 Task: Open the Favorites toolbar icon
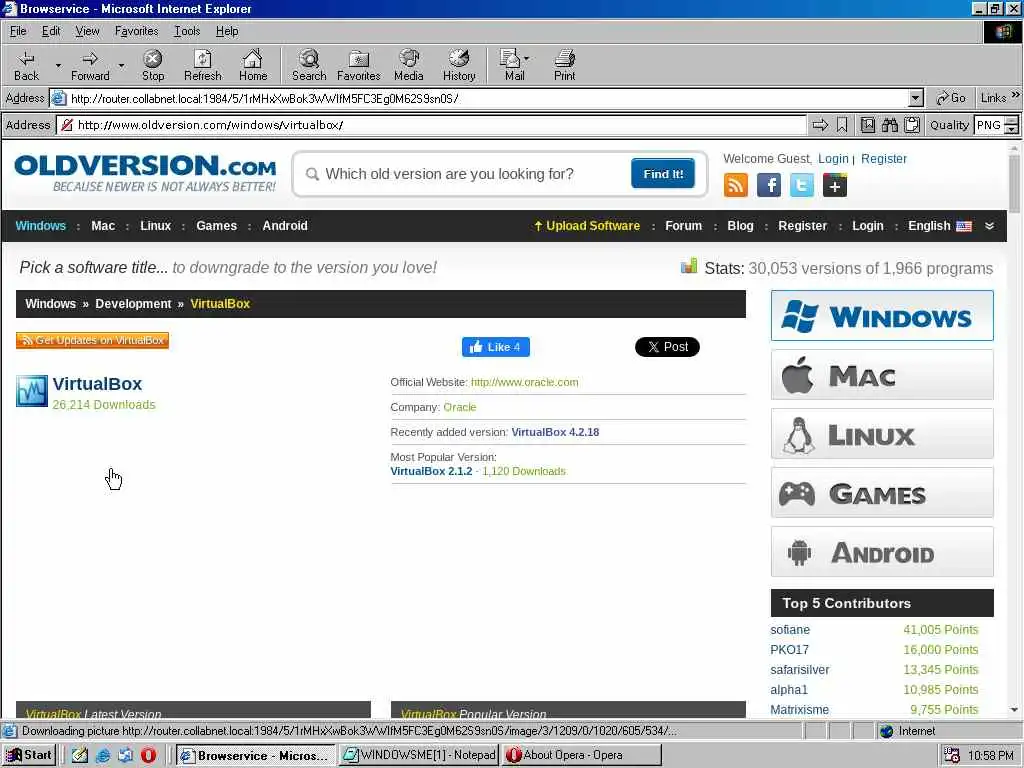tap(359, 59)
